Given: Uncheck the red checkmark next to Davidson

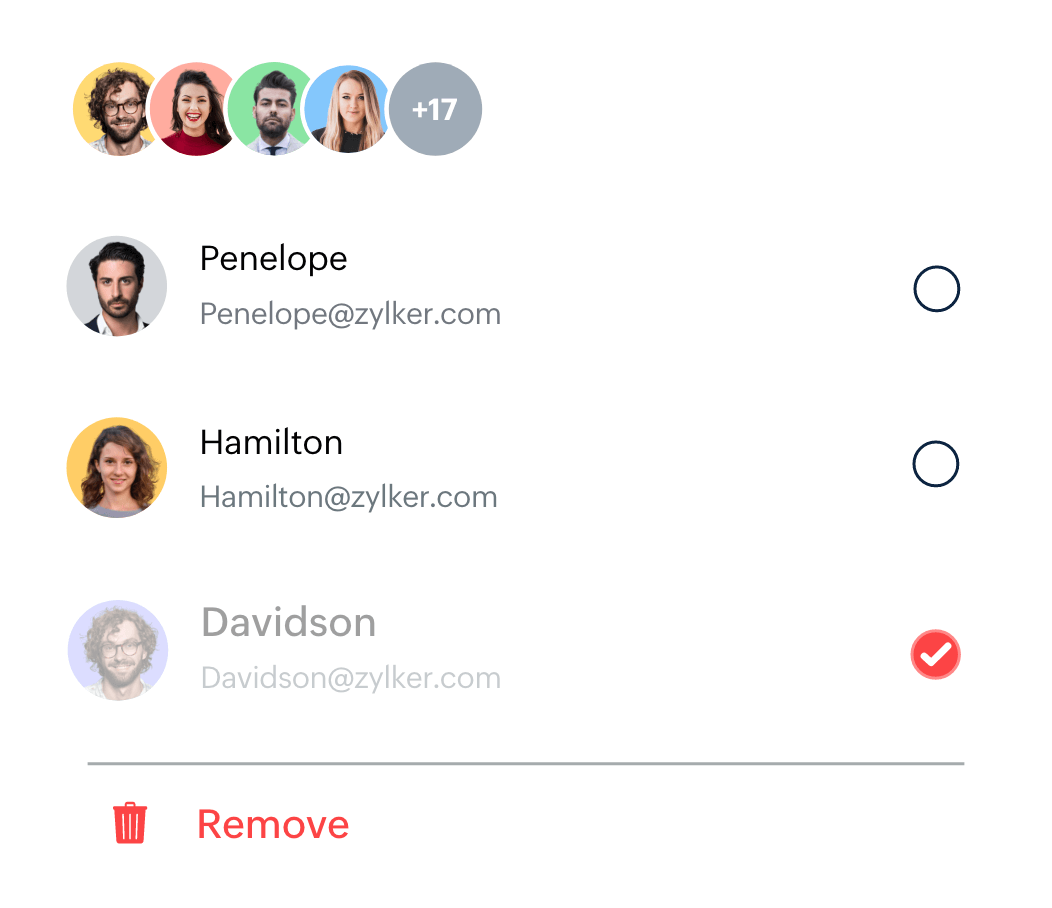Looking at the screenshot, I should [936, 654].
